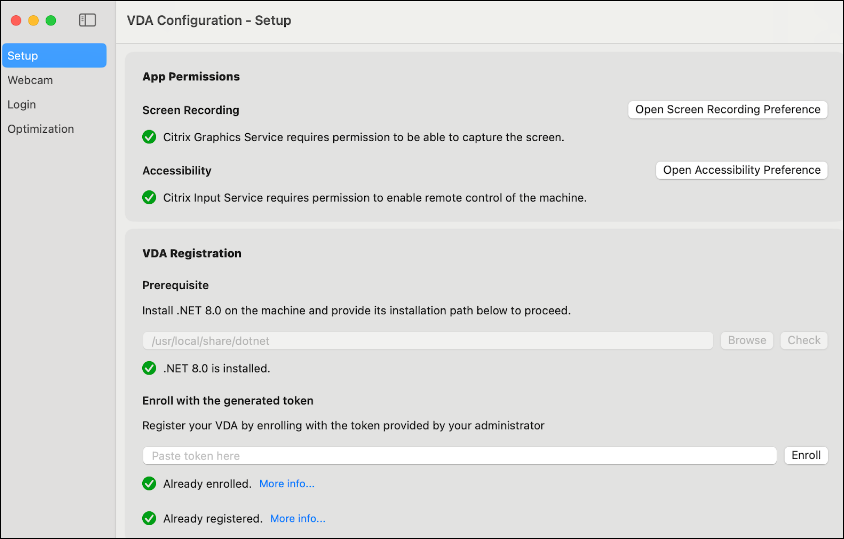
Task: Click the Check button for .NET installation
Action: [804, 340]
